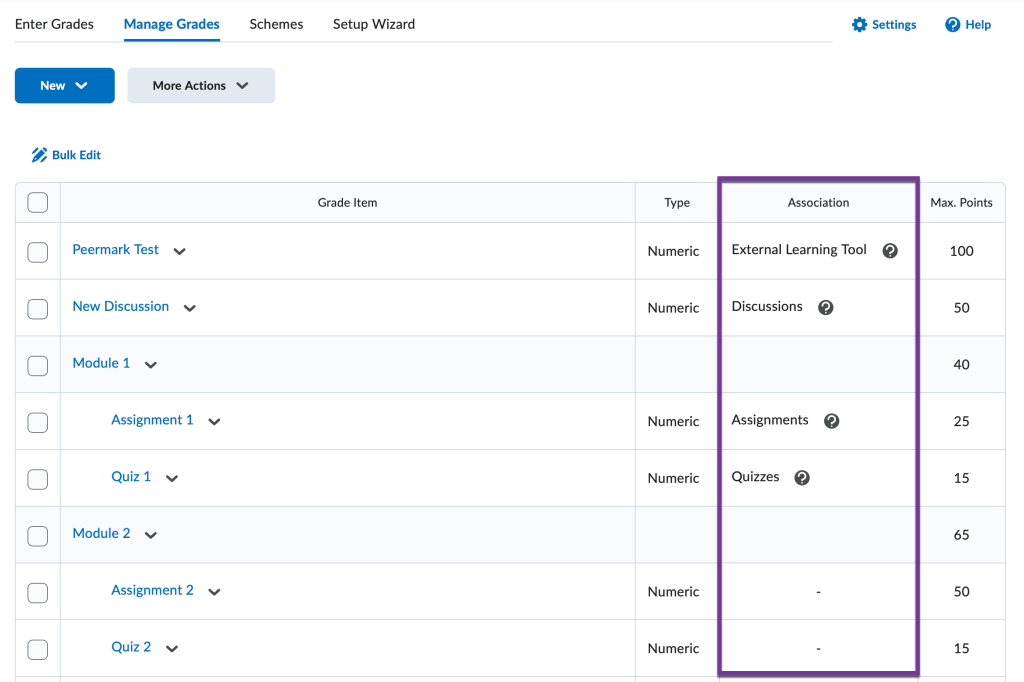Select the blue New button
The width and height of the screenshot is (1024, 682).
(x=64, y=85)
